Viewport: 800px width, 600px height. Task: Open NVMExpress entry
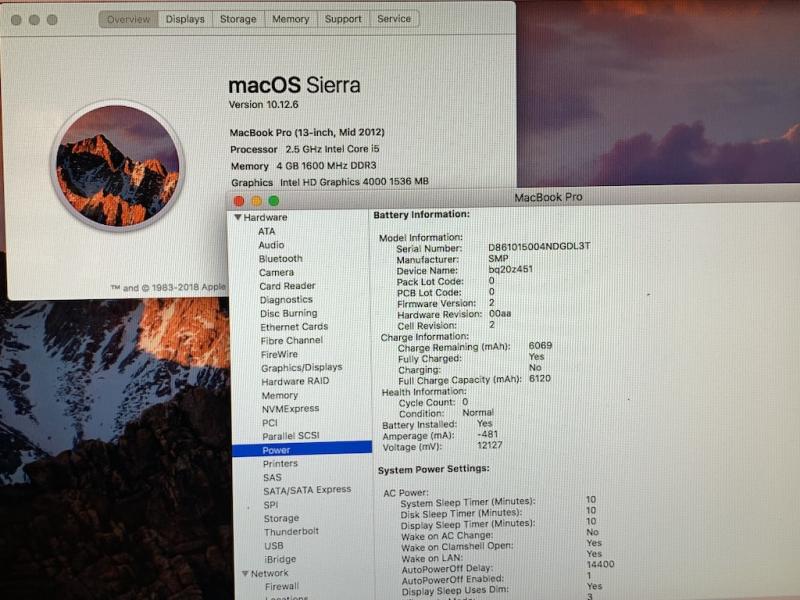point(290,409)
